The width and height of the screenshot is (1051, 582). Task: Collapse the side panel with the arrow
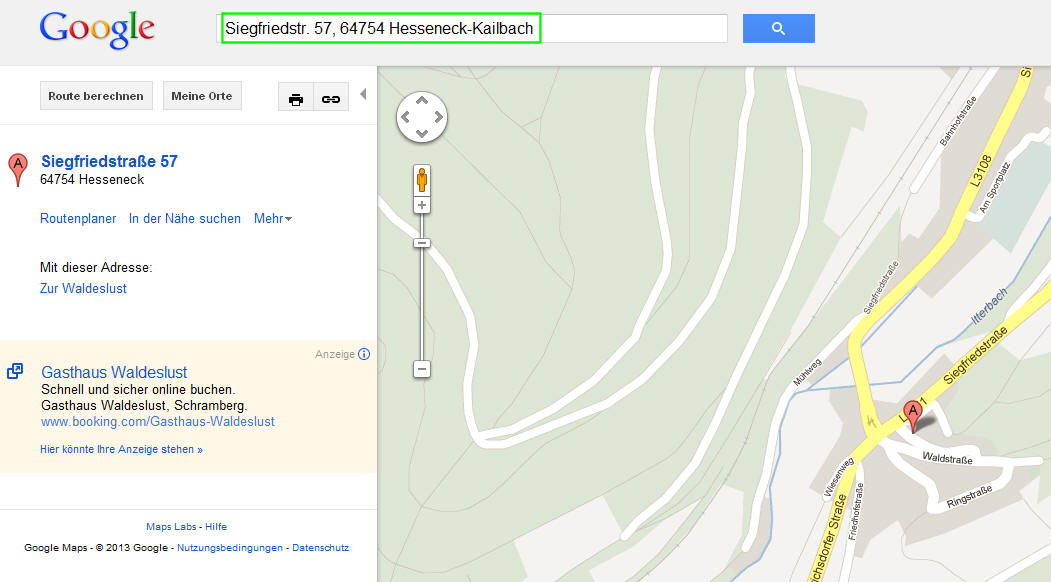(363, 95)
